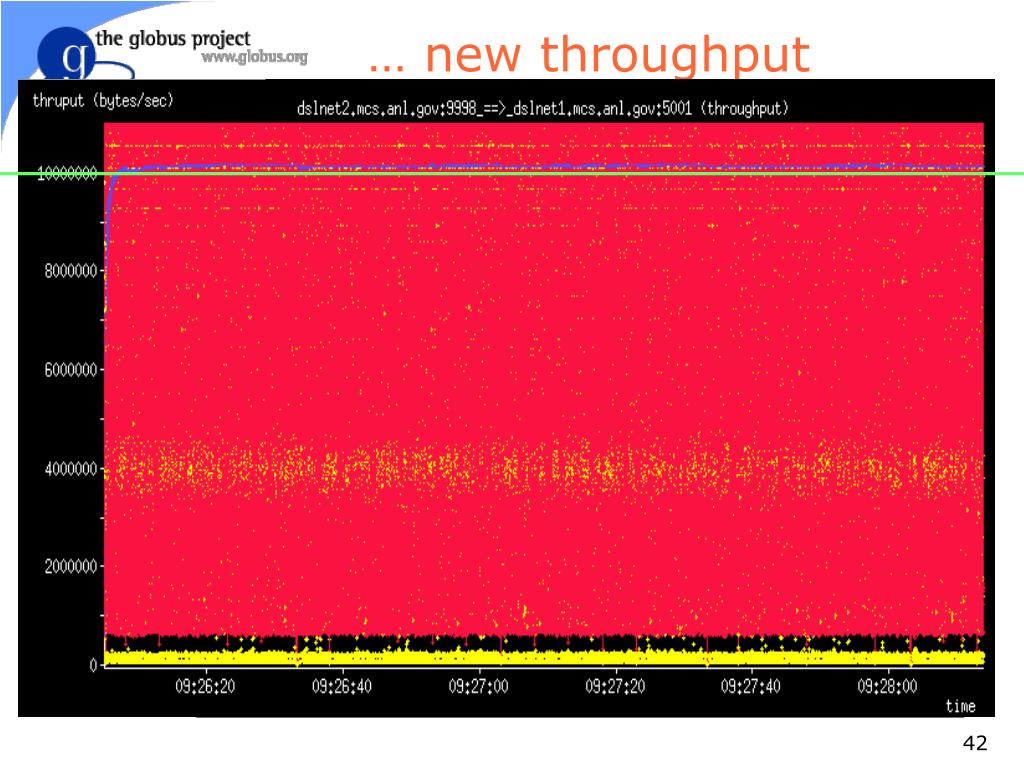Click the 09:28:00 time marker
1024x768 pixels.
coord(887,686)
